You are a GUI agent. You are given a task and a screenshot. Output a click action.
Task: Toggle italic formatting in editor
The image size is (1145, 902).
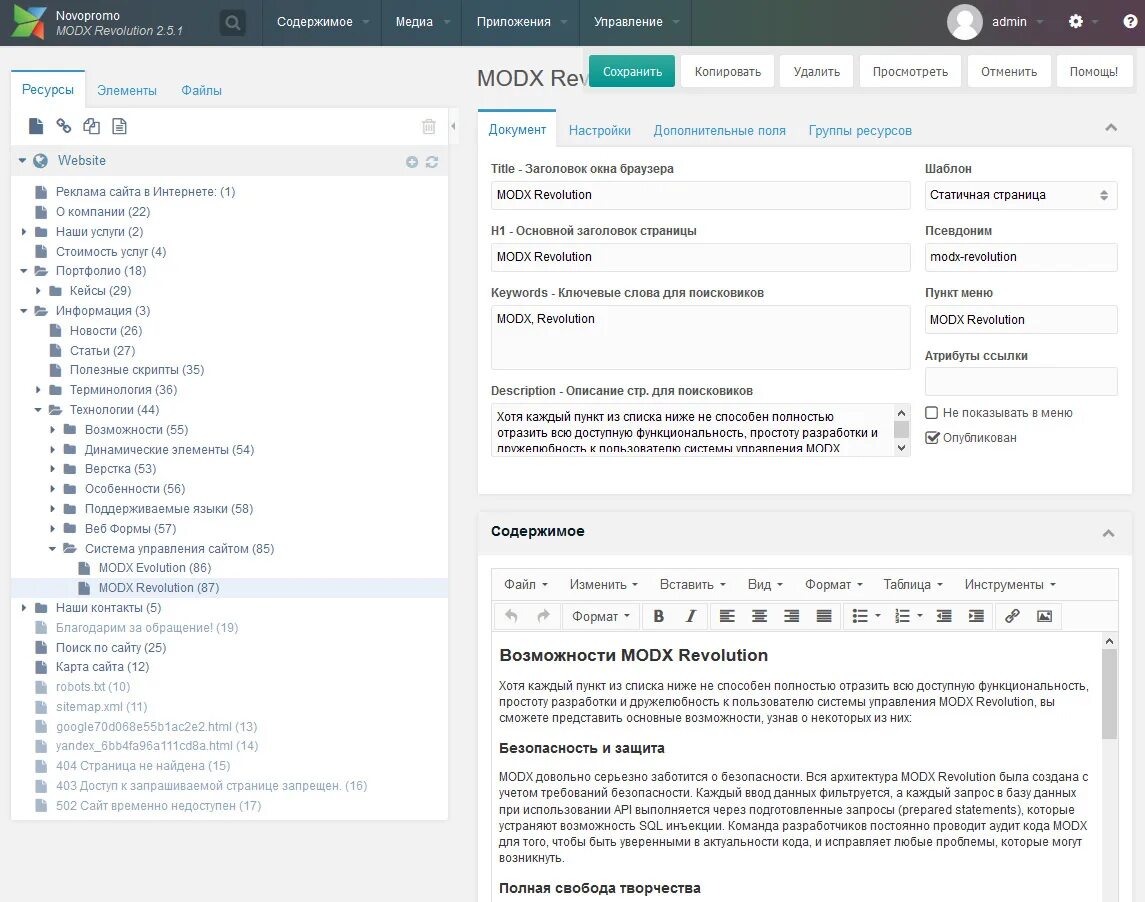[691, 616]
